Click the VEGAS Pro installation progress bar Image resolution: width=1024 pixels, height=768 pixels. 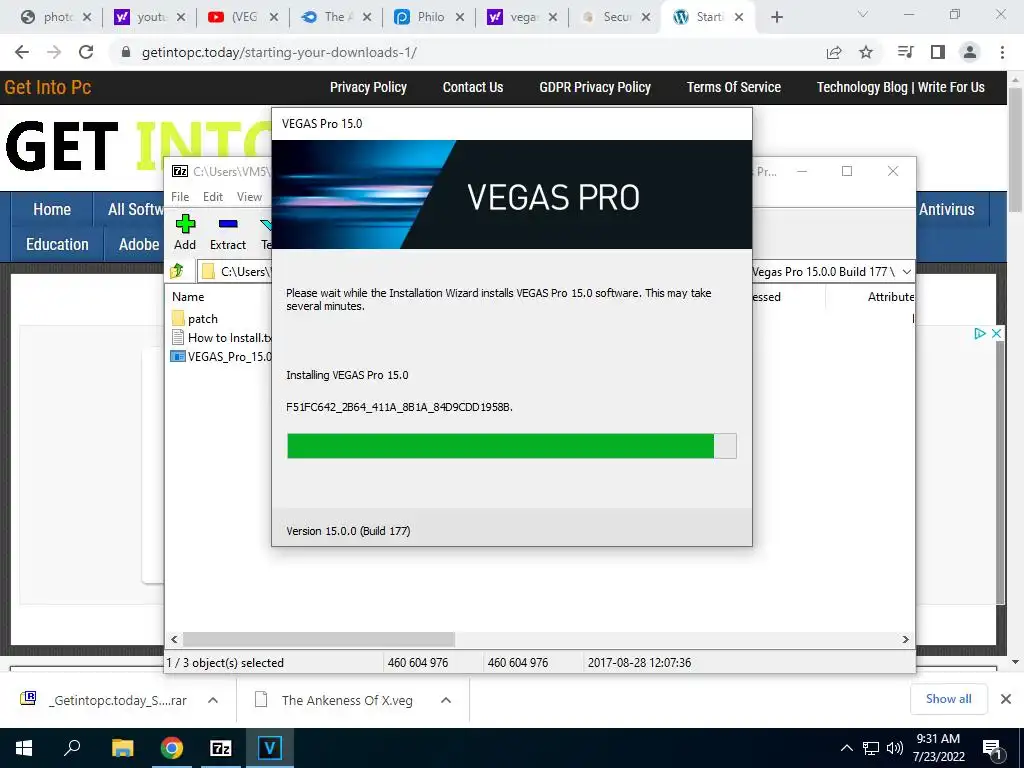click(511, 446)
